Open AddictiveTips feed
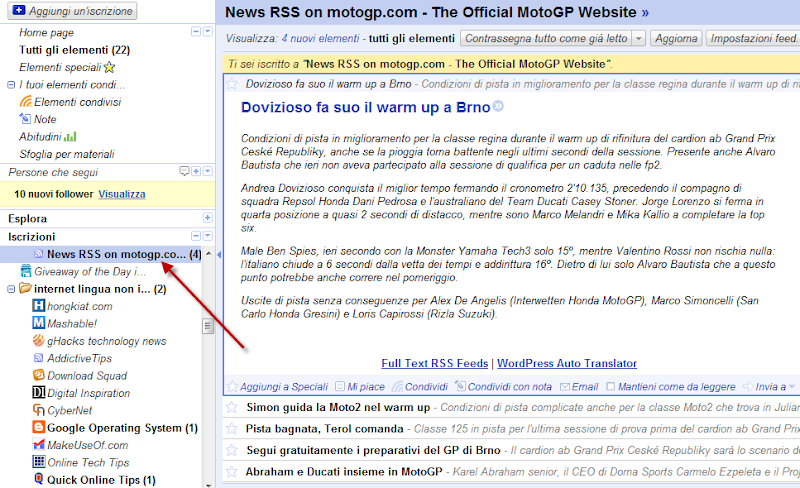 click(x=72, y=358)
